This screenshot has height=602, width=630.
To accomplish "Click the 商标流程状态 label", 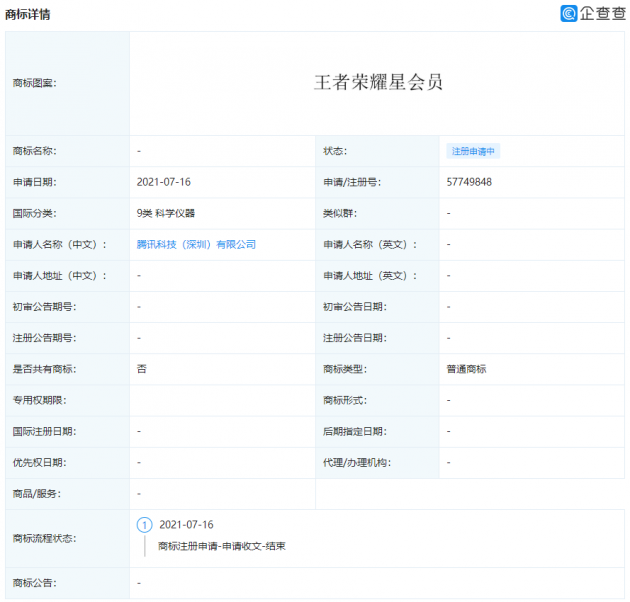I will (44, 539).
